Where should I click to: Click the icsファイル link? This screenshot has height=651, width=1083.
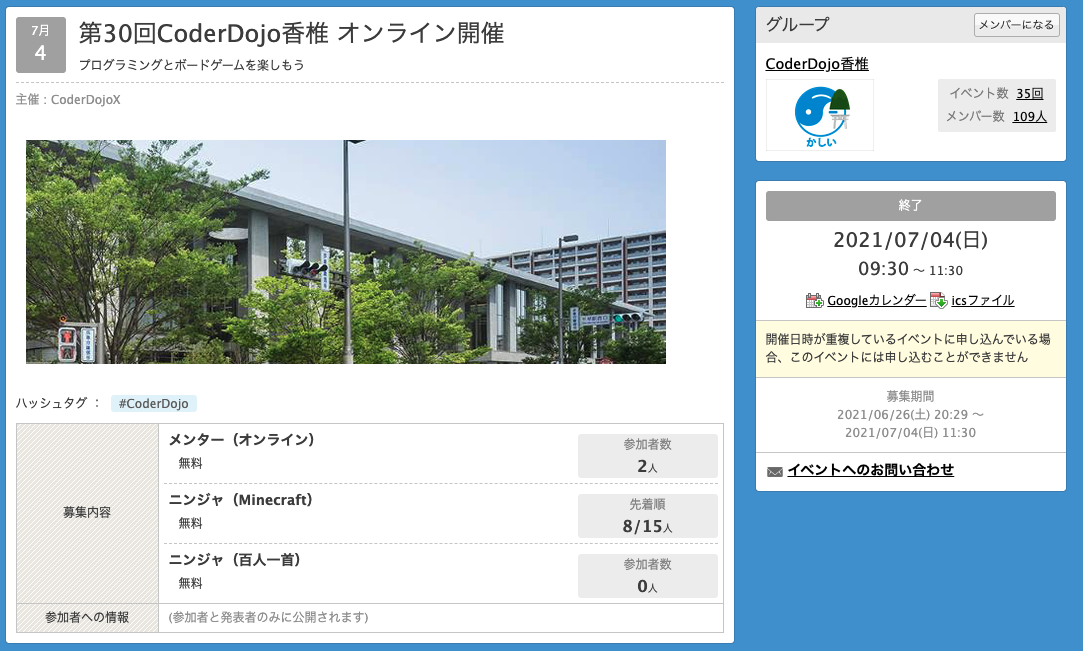click(982, 300)
